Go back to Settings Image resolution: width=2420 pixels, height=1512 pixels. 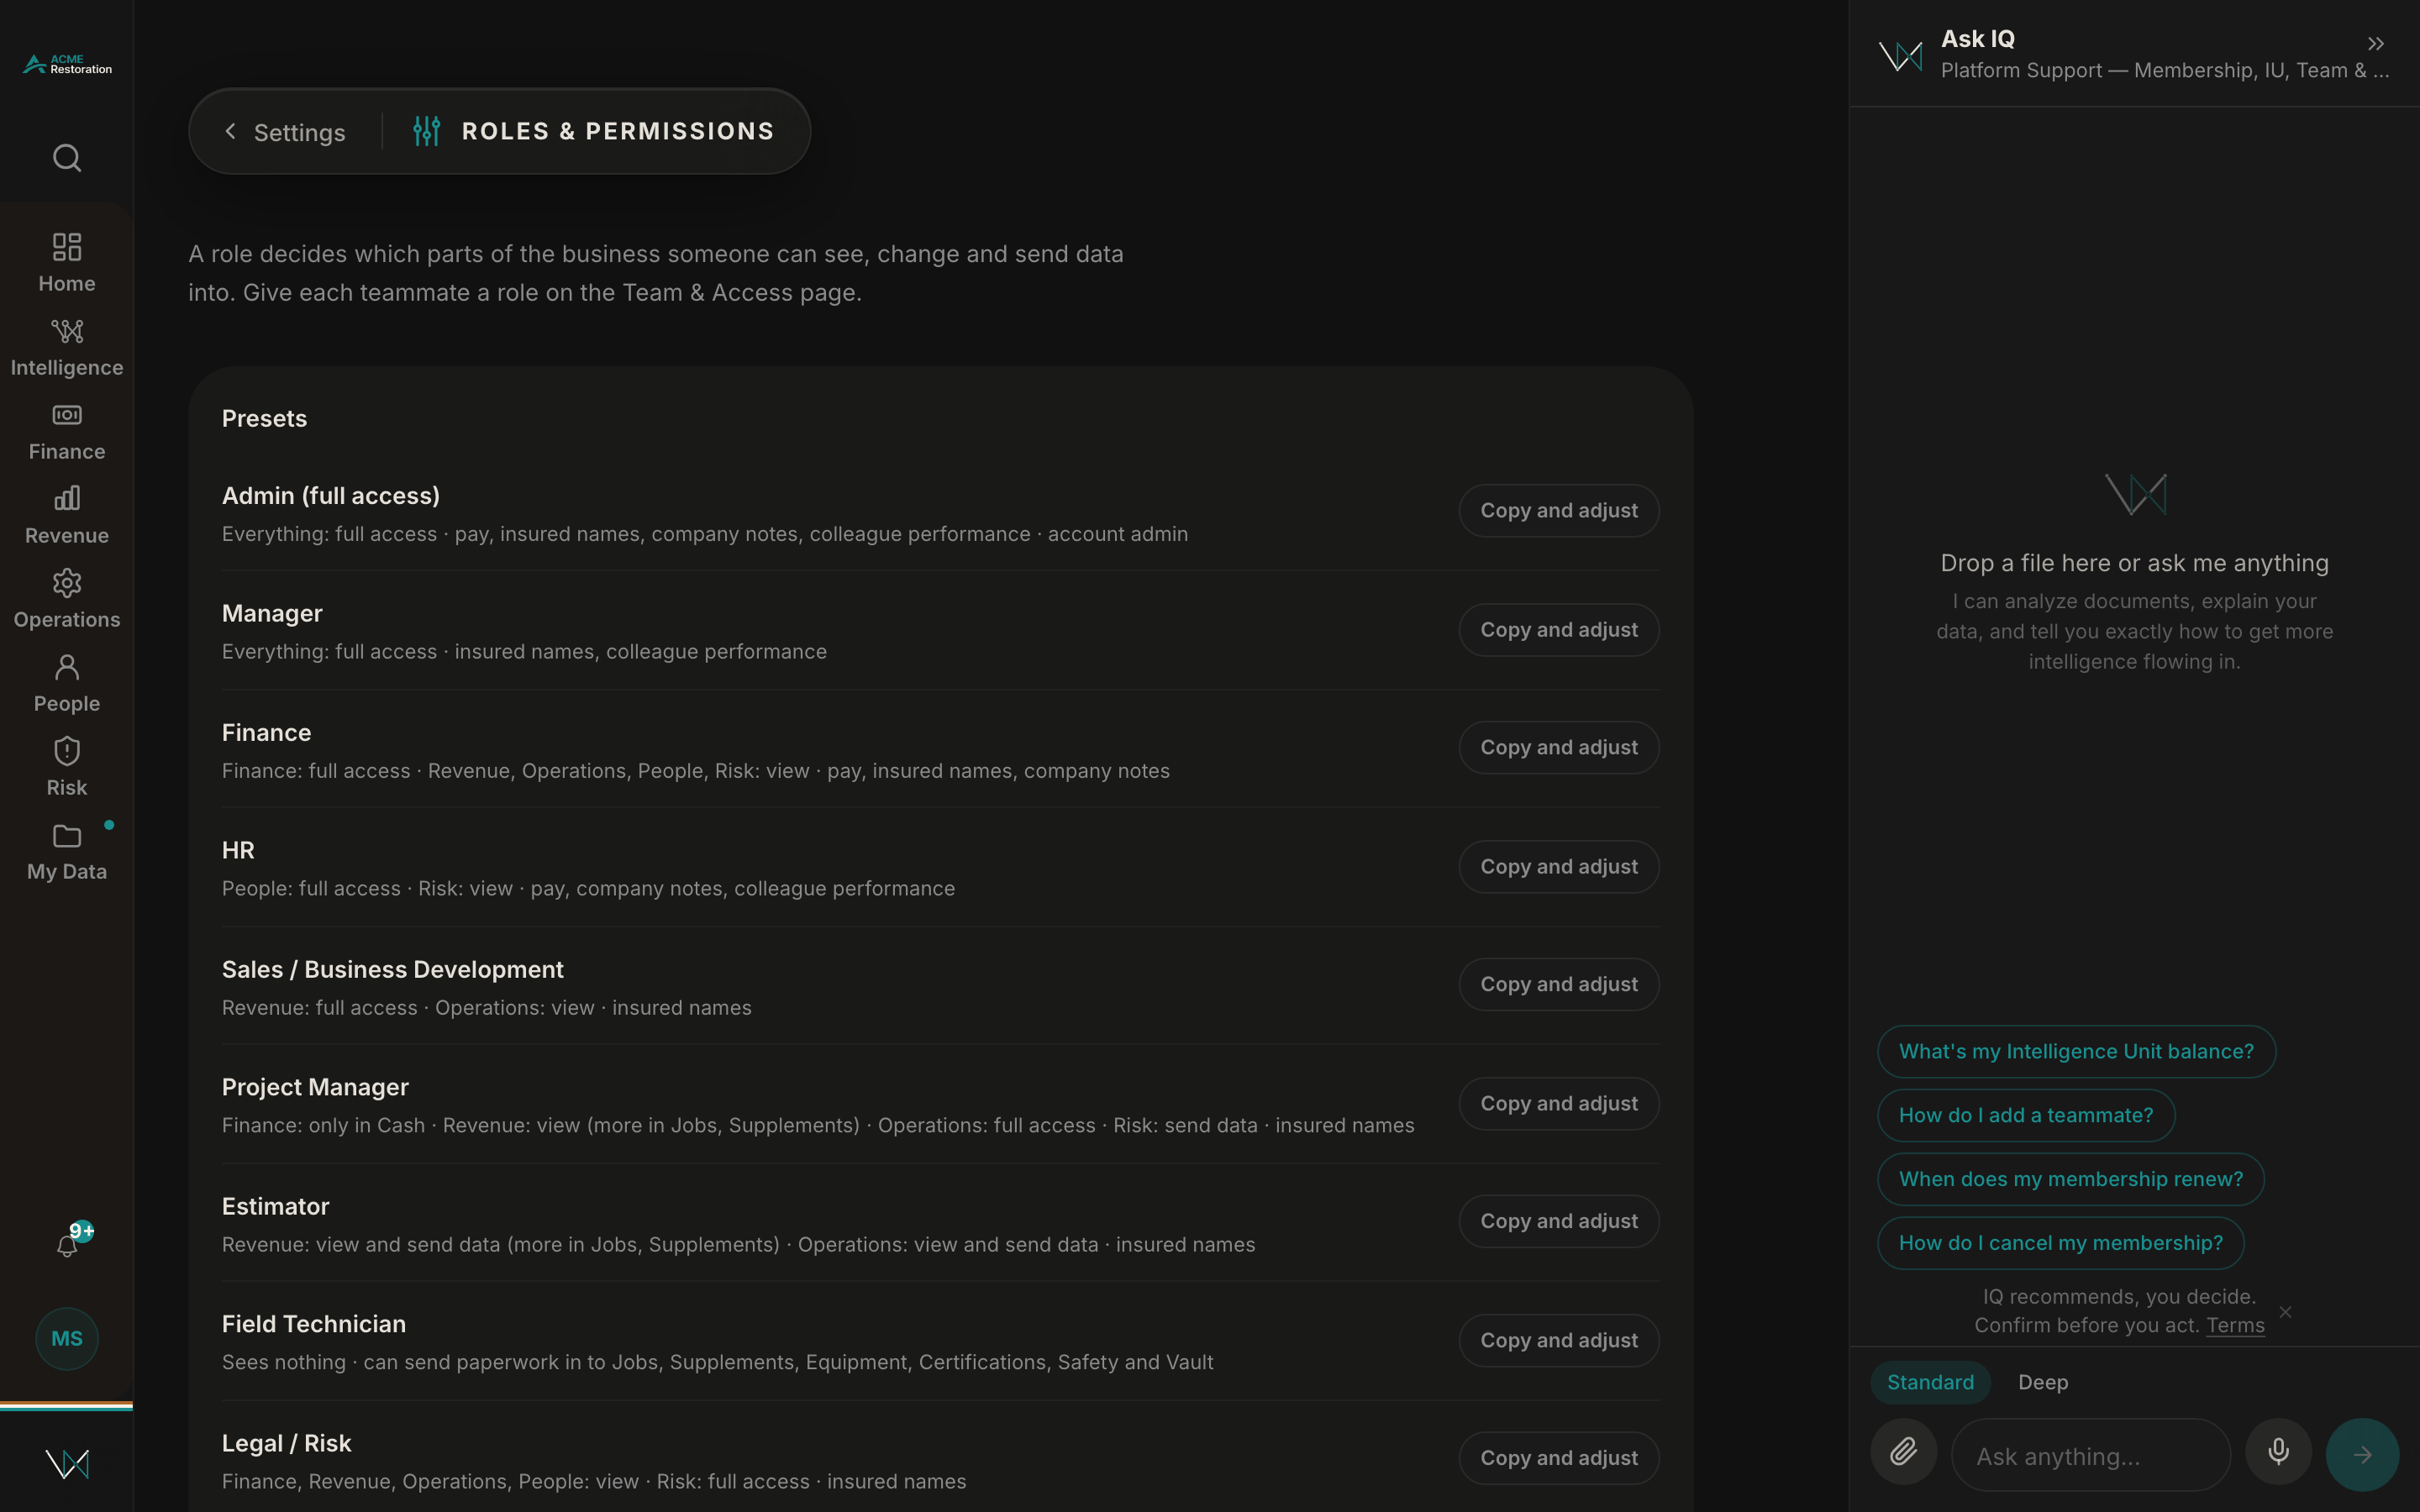[285, 132]
